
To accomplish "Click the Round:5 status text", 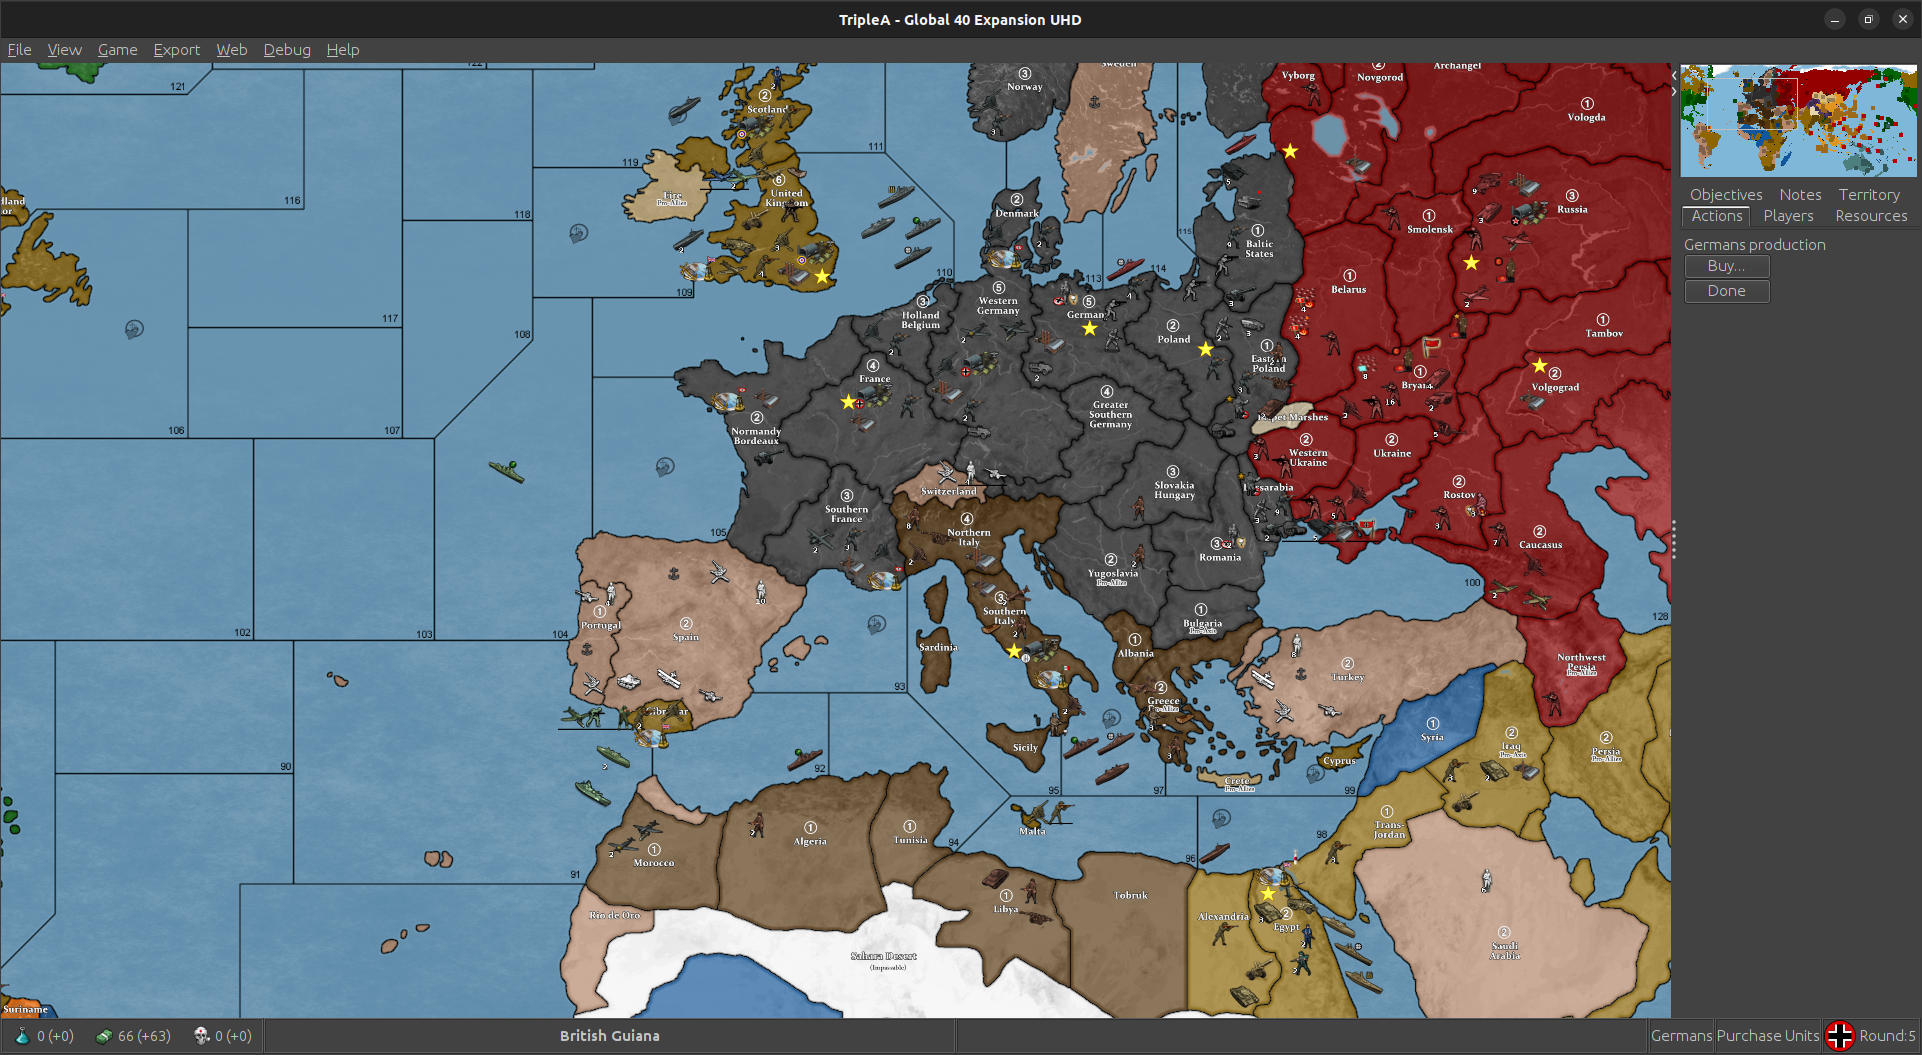I will point(1888,1036).
